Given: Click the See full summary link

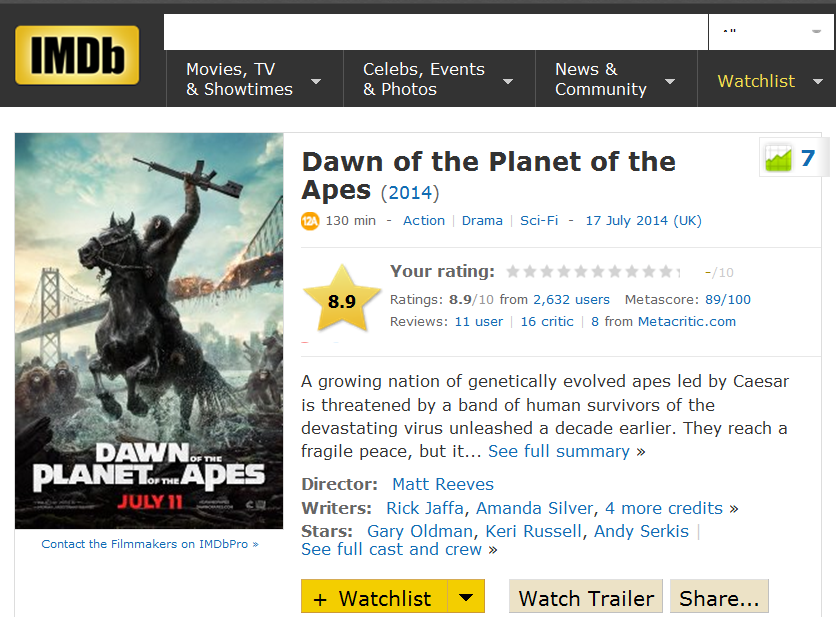Looking at the screenshot, I should [559, 451].
